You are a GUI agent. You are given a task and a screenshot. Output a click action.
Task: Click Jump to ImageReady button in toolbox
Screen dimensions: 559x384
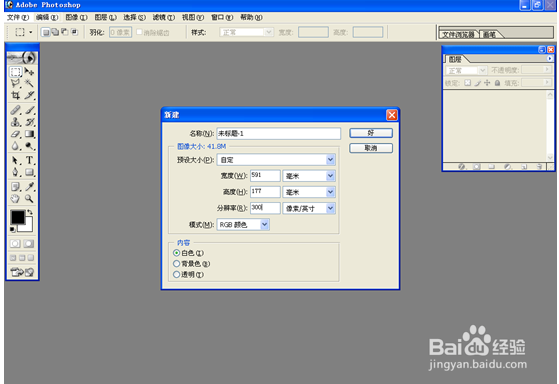[22, 272]
